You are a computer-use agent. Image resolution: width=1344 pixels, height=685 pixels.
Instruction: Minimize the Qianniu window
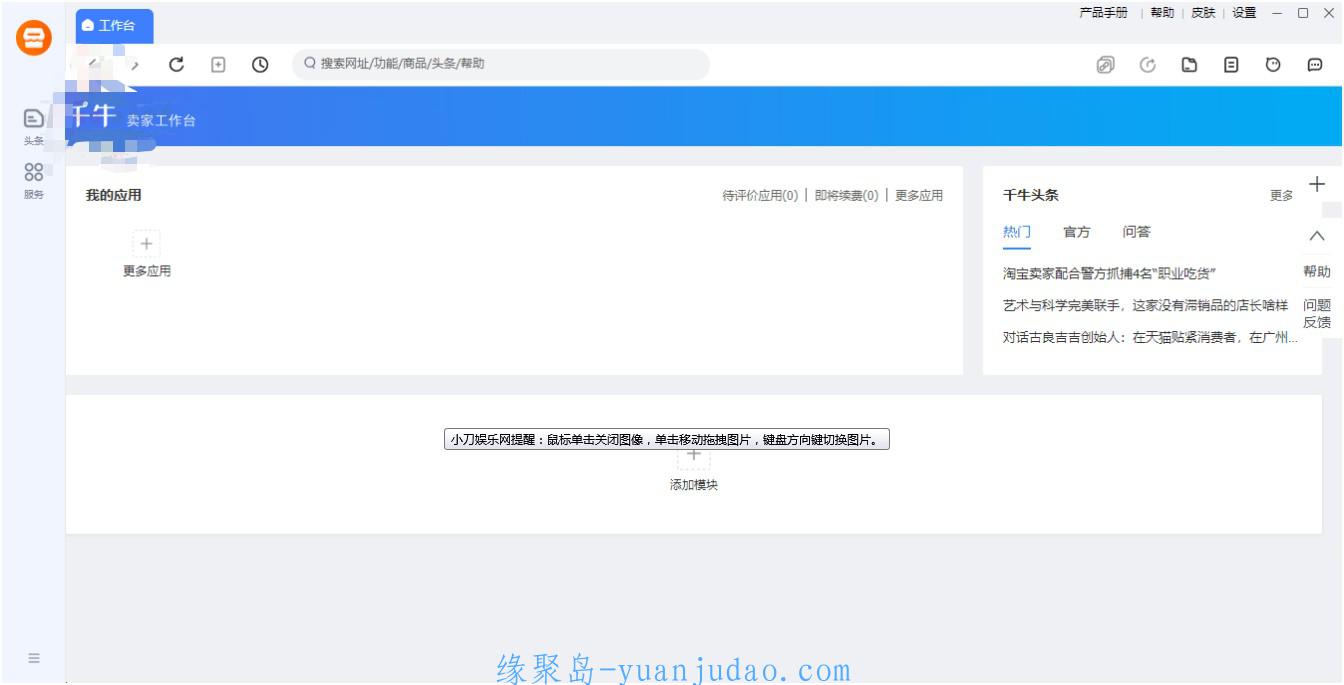coord(1277,13)
